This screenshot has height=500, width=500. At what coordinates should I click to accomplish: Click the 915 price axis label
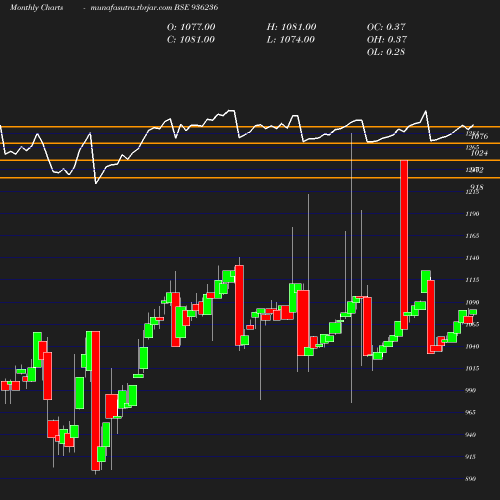pos(470,457)
